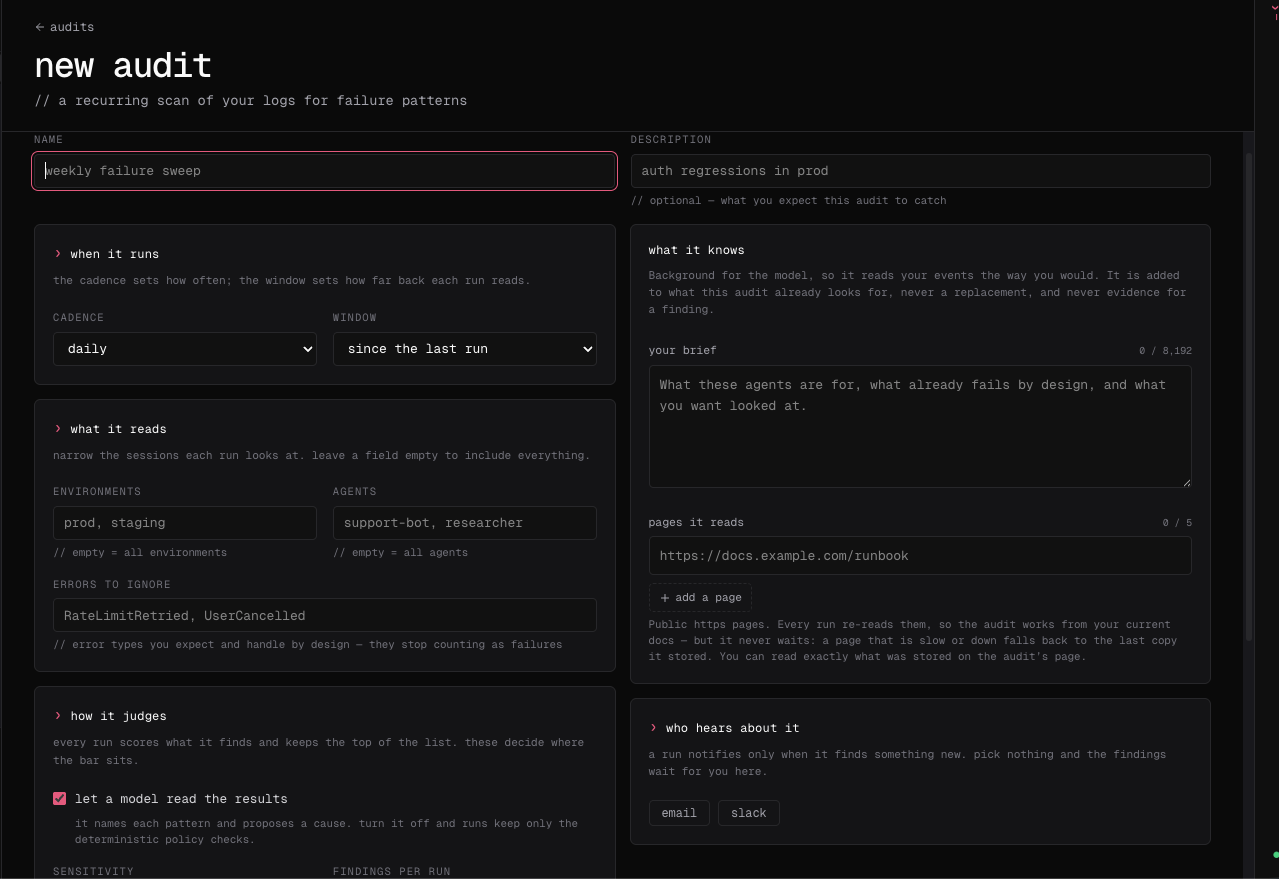Click the "your brief" text area

click(920, 427)
